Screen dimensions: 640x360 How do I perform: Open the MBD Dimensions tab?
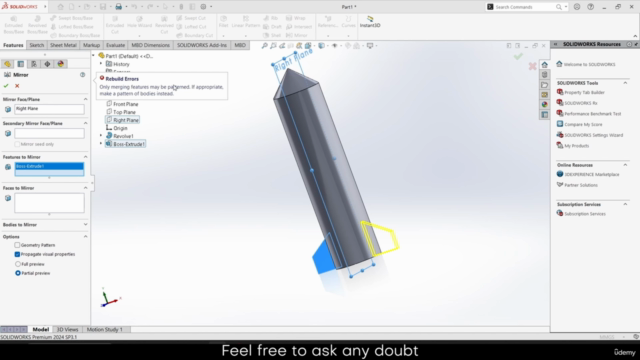pos(150,45)
